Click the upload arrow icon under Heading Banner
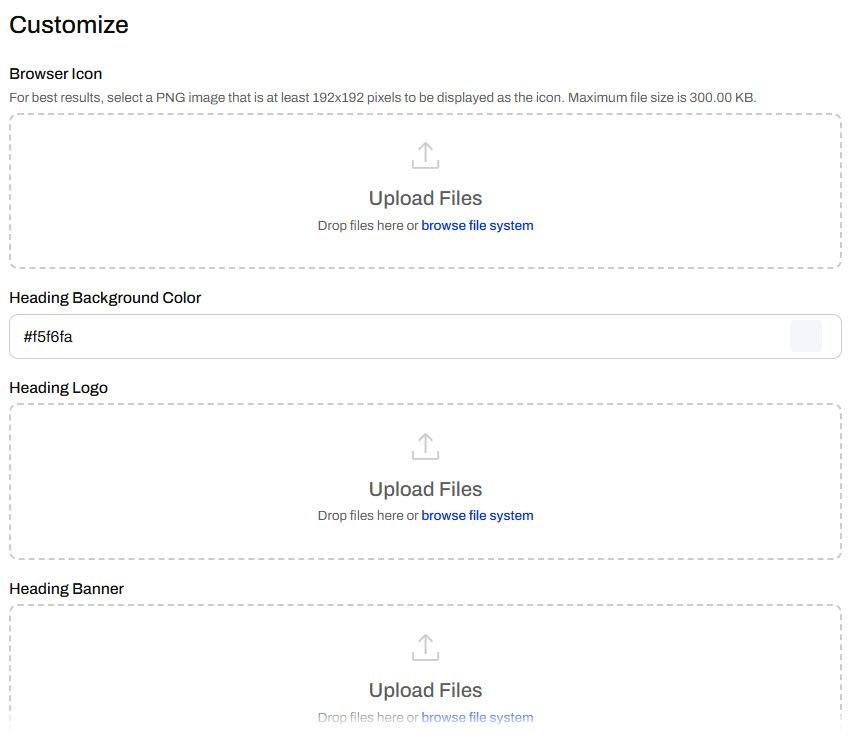Viewport: 855px width, 738px height. (425, 648)
